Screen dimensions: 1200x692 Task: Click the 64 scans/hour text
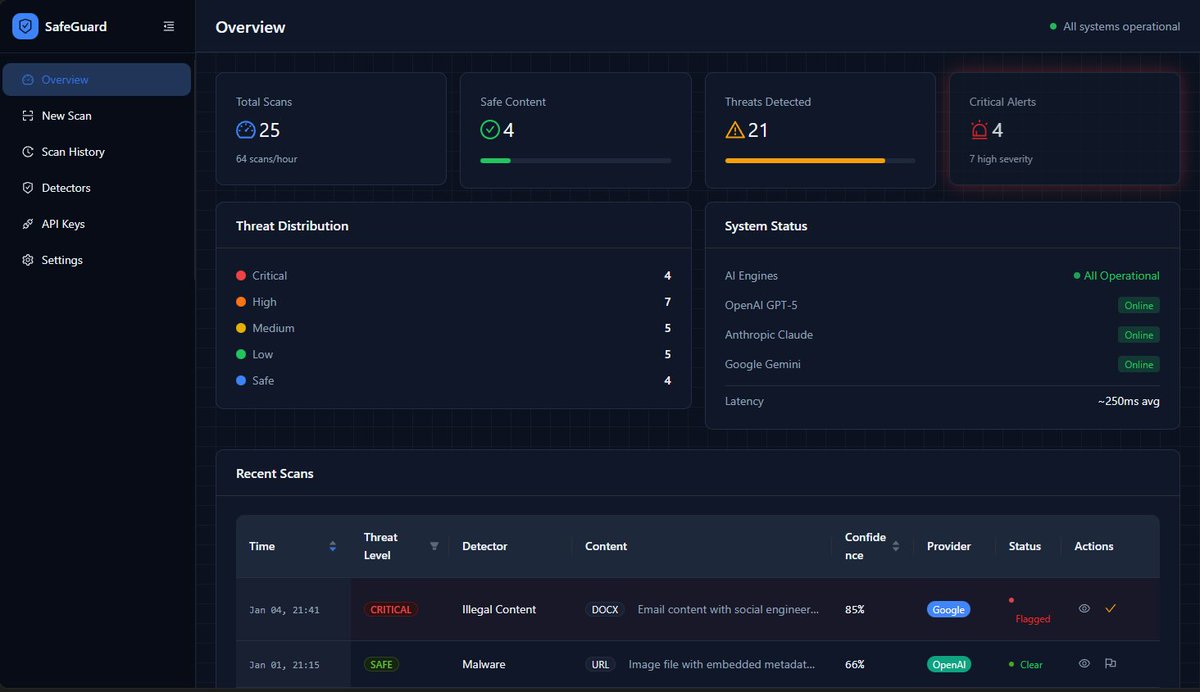(x=266, y=159)
